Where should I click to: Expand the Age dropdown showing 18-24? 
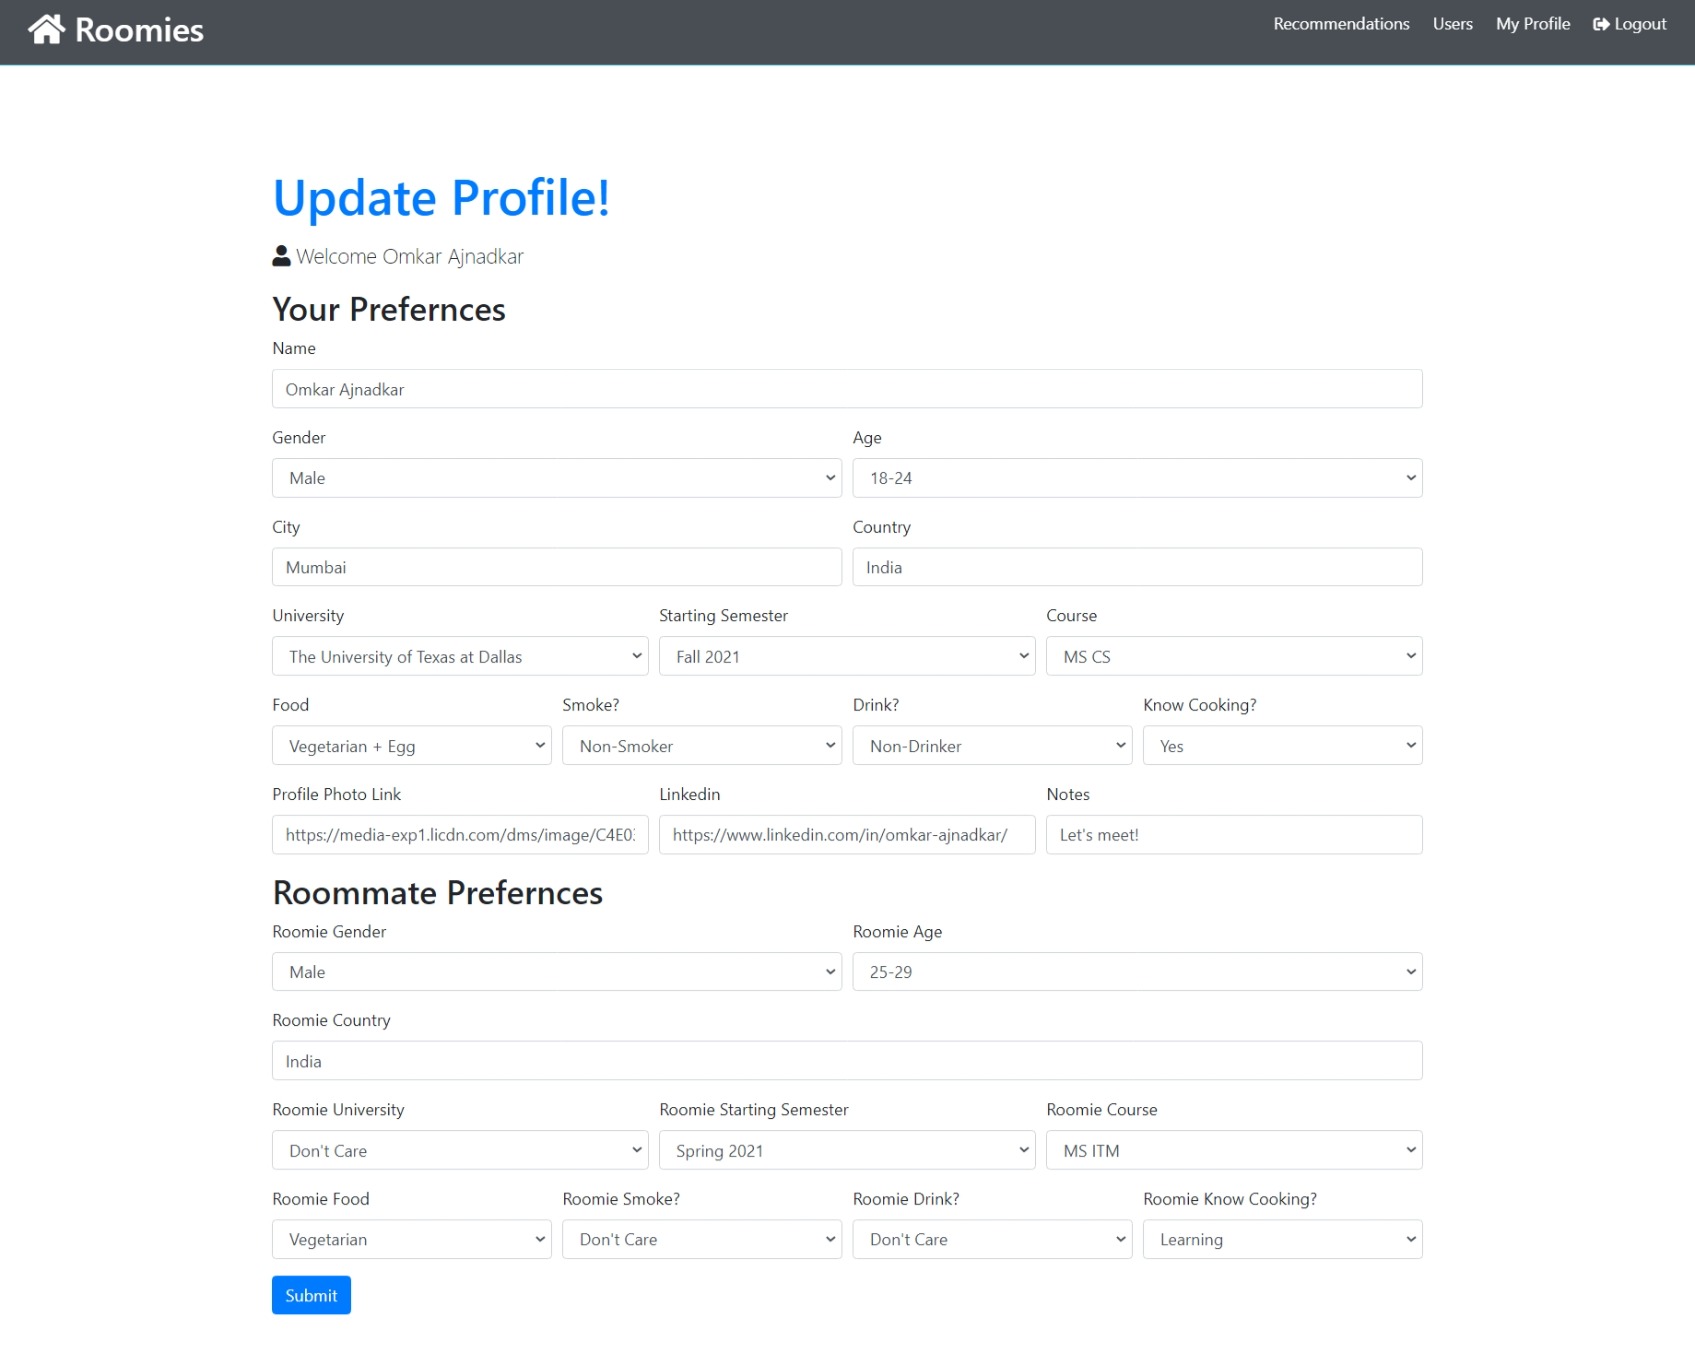pos(1137,478)
